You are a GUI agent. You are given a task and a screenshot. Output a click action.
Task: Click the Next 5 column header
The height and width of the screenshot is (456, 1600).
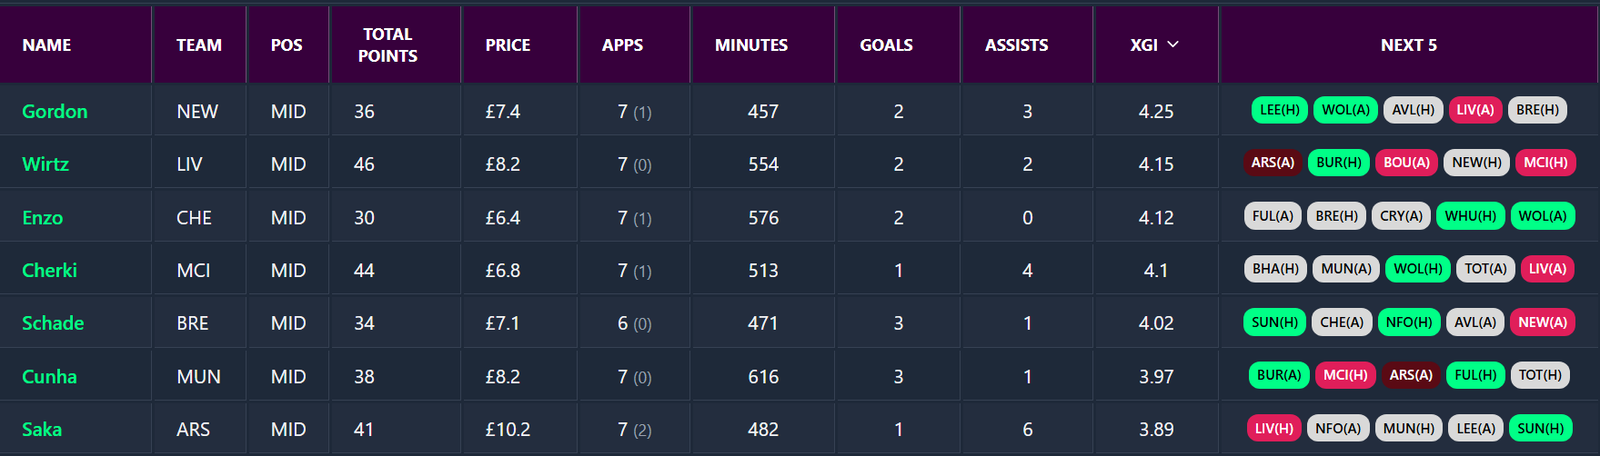click(1408, 45)
